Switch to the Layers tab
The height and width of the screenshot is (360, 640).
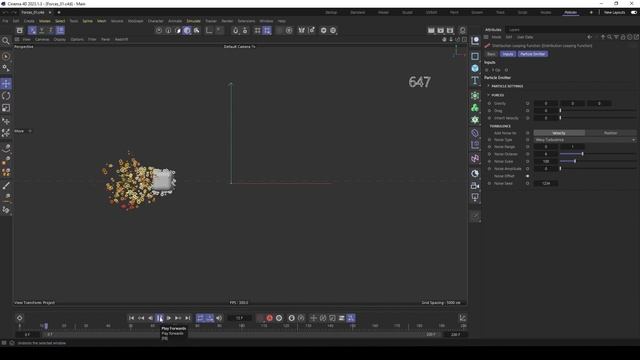pos(514,30)
